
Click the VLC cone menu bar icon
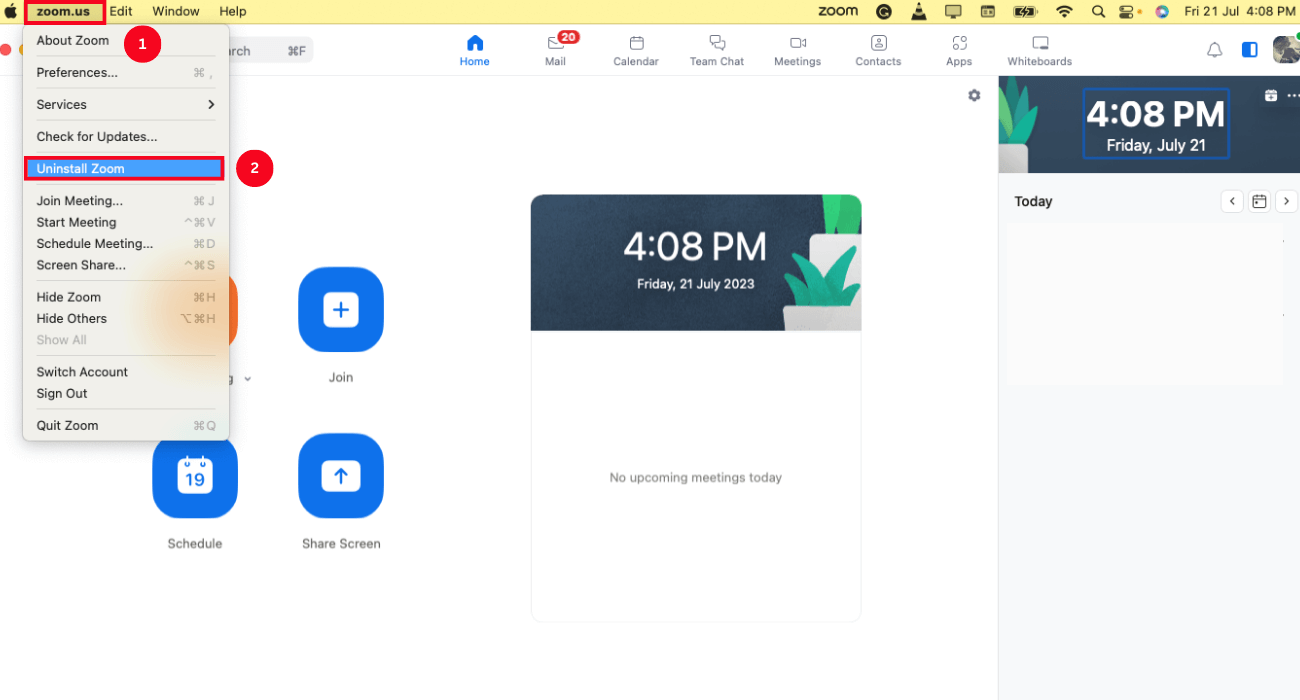pyautogui.click(x=918, y=12)
